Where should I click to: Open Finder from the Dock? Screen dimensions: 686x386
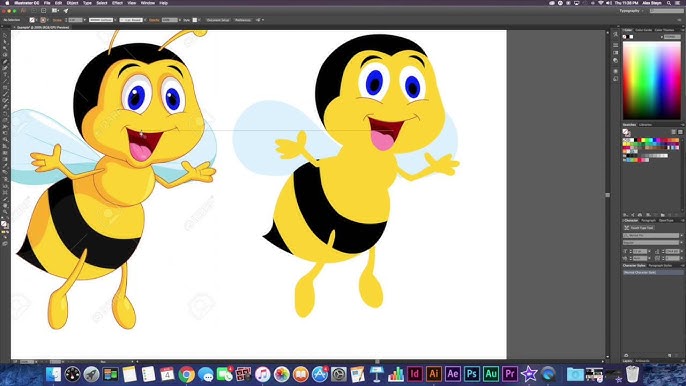tap(53, 375)
